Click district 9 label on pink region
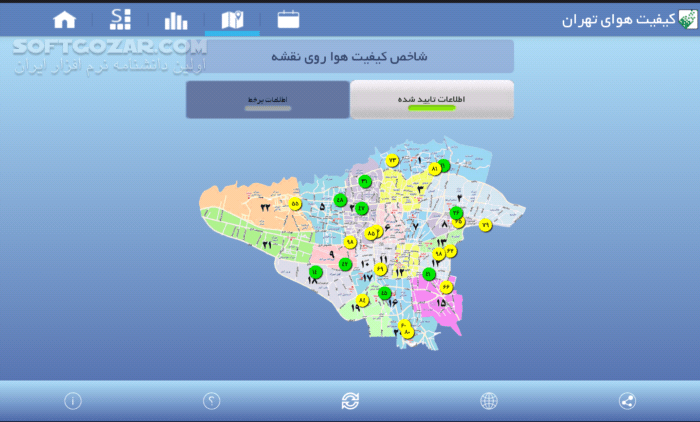The image size is (700, 422). 331,255
